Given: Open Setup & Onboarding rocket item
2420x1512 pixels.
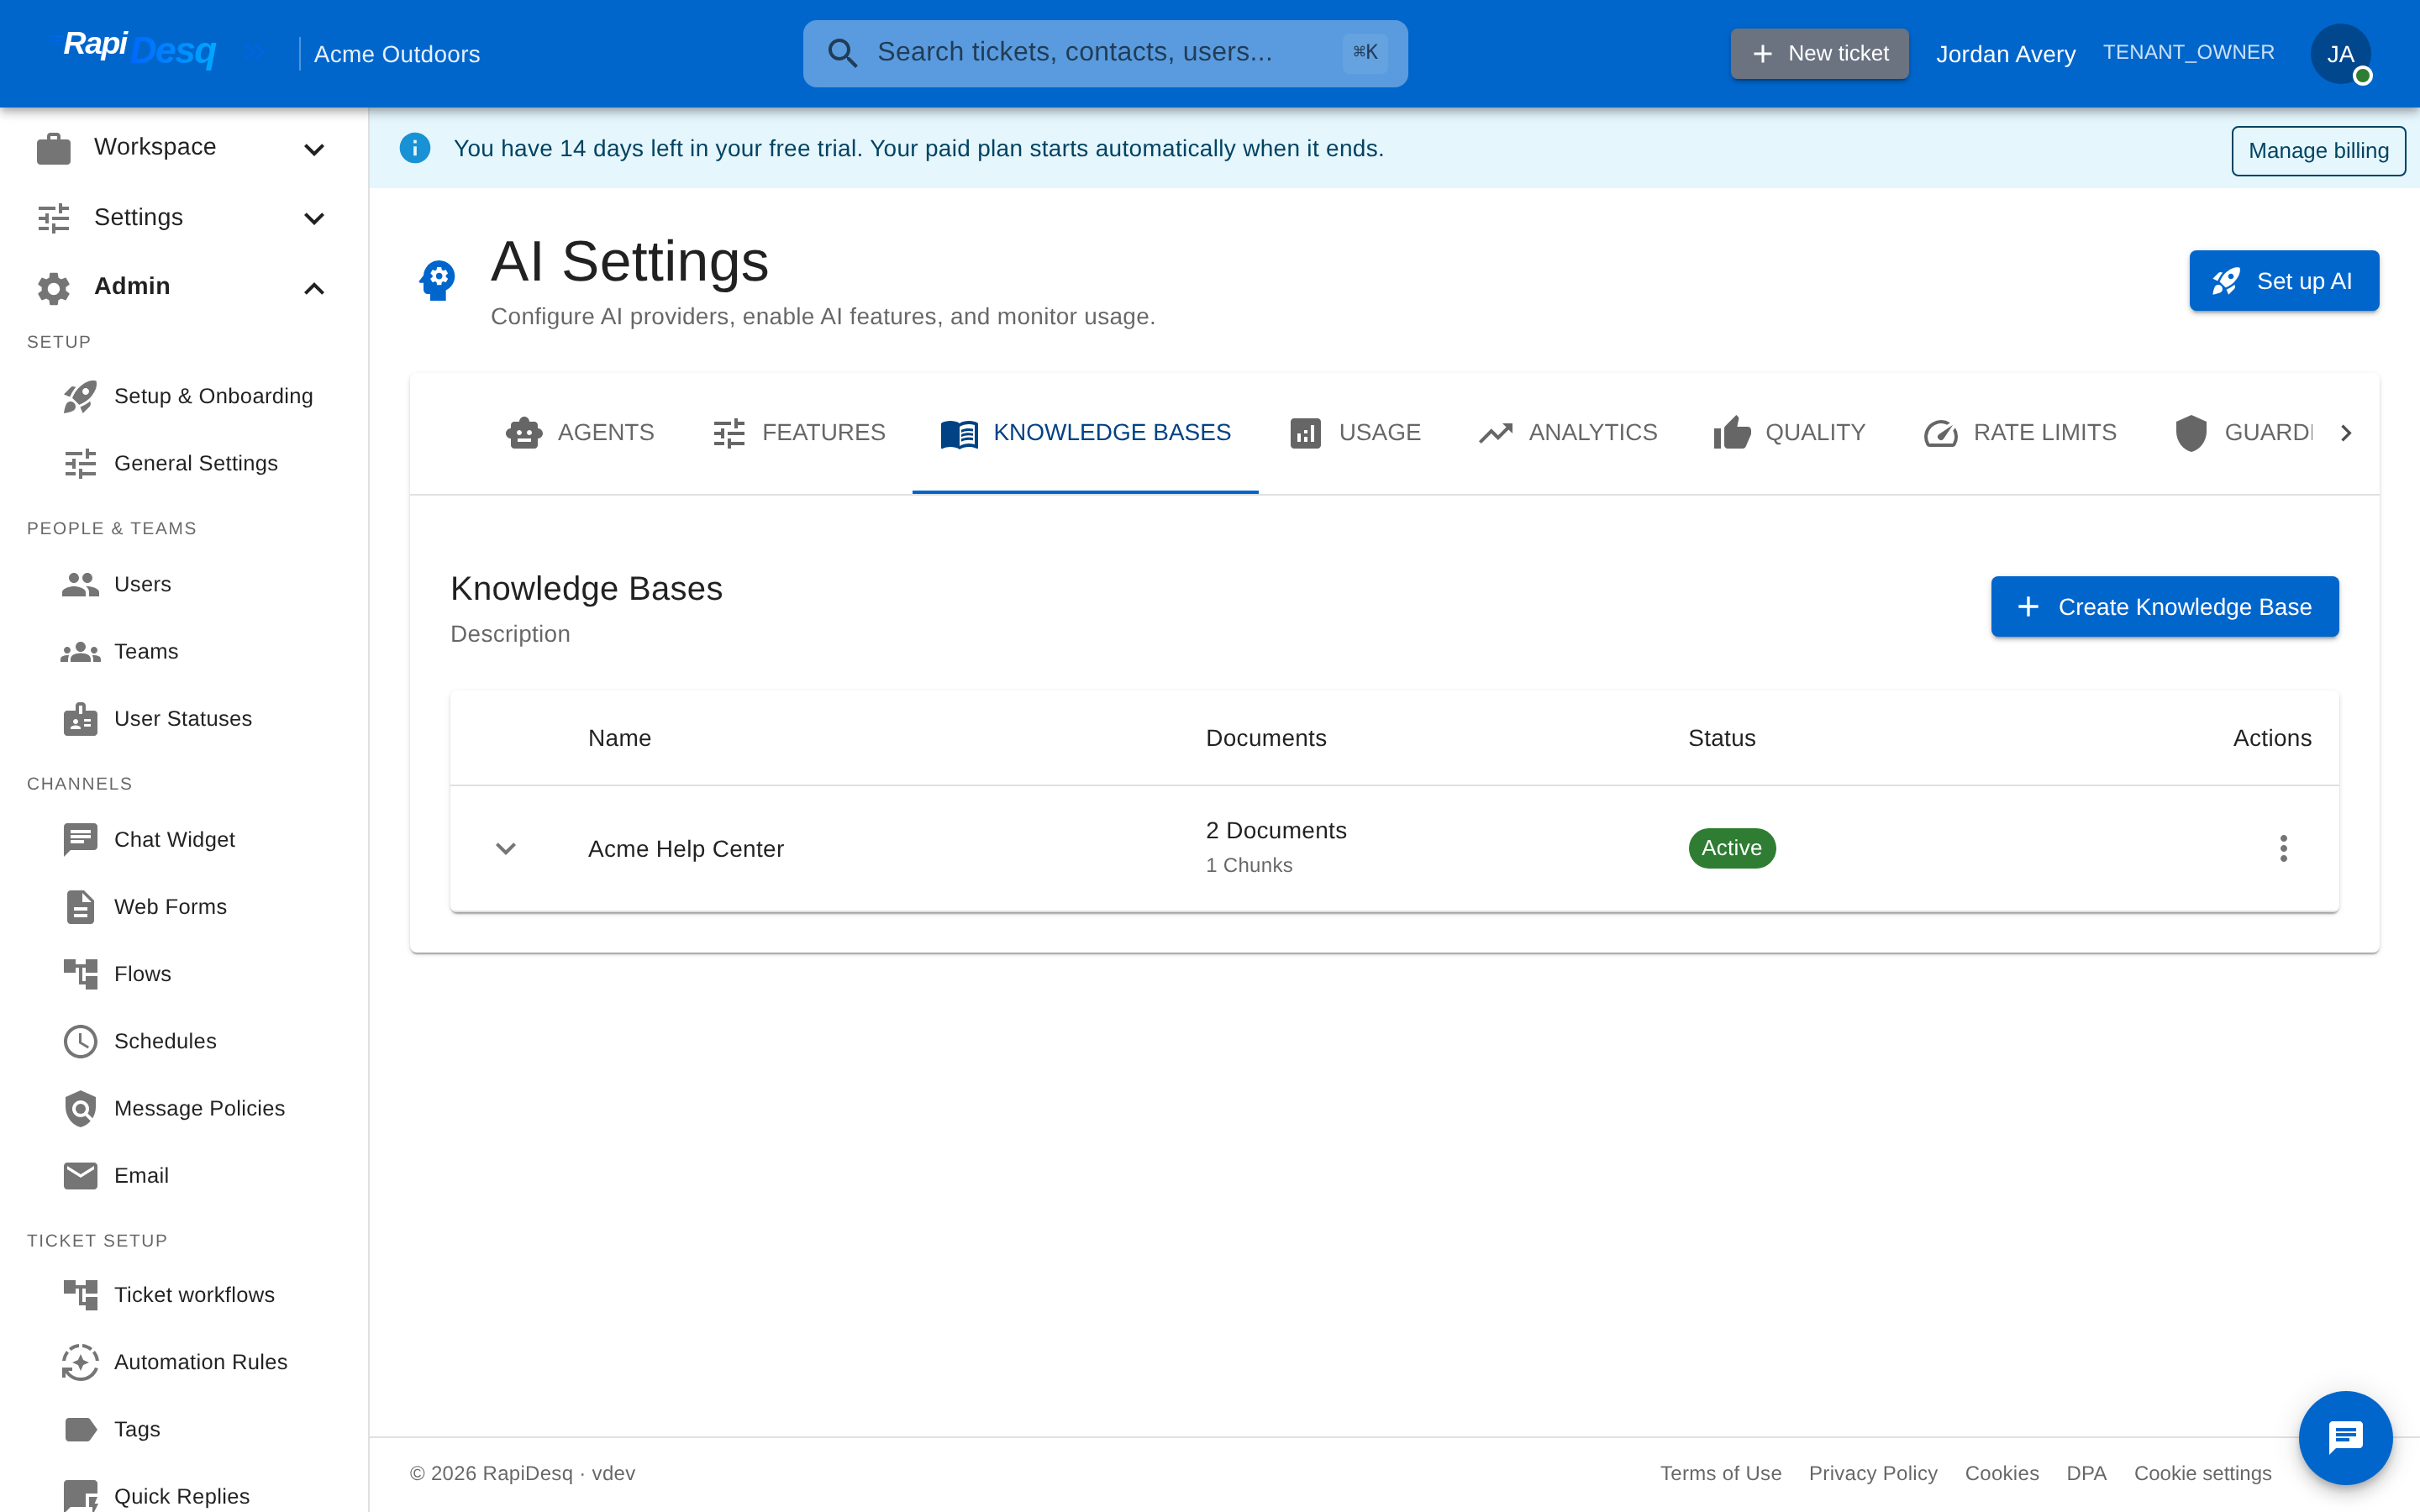Looking at the screenshot, I should [184, 396].
